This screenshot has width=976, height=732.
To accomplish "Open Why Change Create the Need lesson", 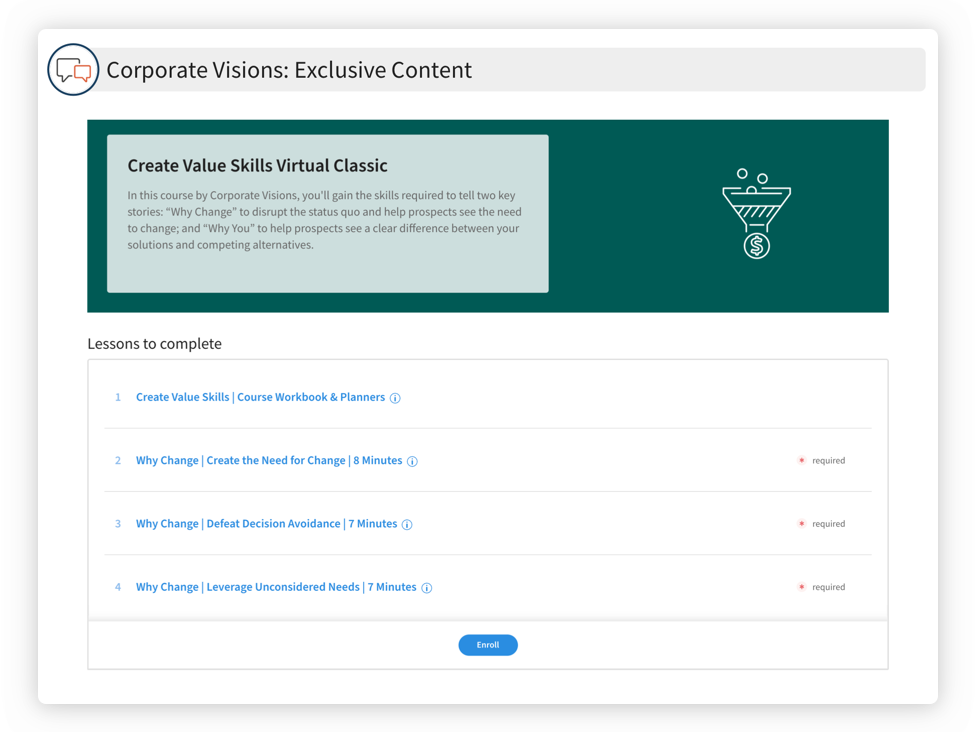I will click(x=268, y=461).
